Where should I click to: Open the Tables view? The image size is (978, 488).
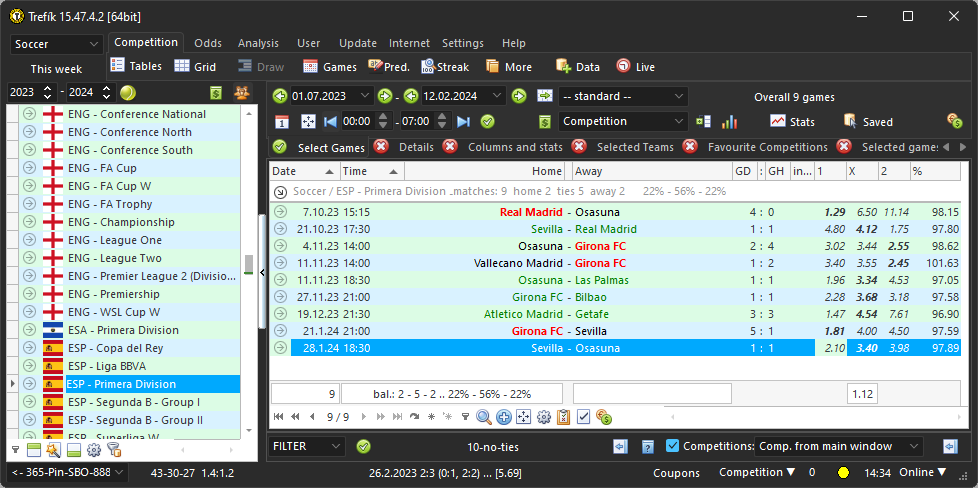tap(135, 66)
